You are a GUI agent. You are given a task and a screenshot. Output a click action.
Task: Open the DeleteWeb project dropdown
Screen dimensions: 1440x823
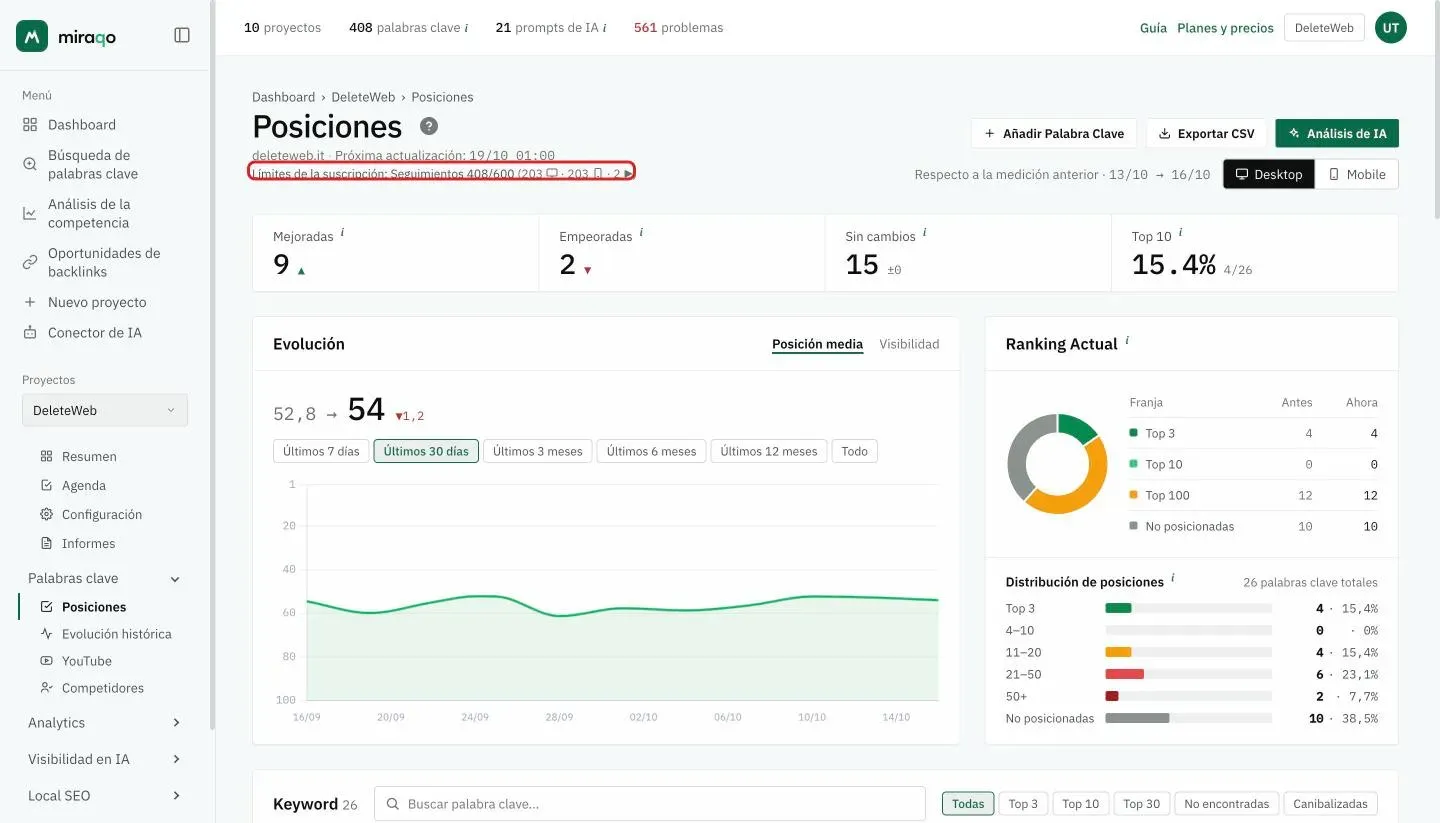click(x=105, y=410)
